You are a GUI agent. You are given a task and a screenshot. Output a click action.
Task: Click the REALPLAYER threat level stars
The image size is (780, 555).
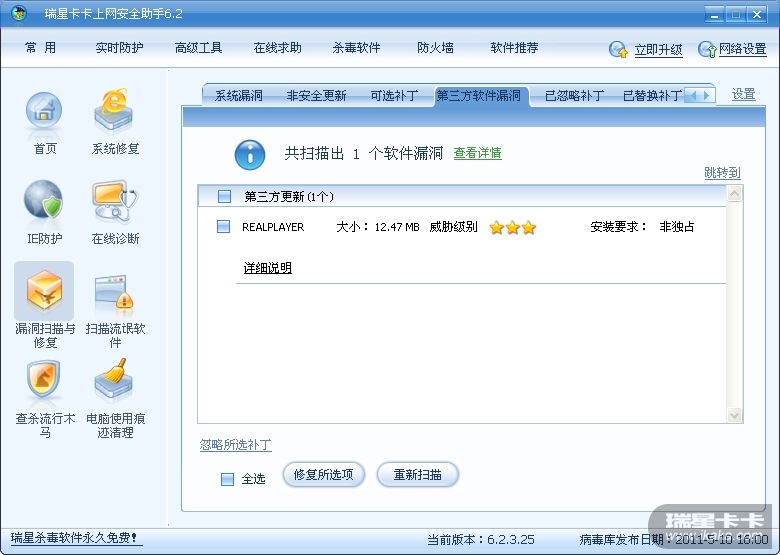click(x=512, y=228)
